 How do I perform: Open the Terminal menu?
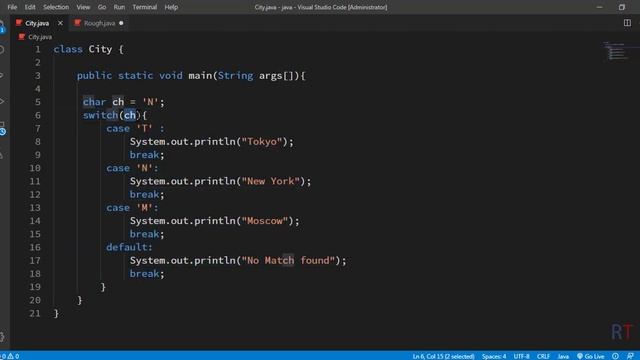coord(144,7)
